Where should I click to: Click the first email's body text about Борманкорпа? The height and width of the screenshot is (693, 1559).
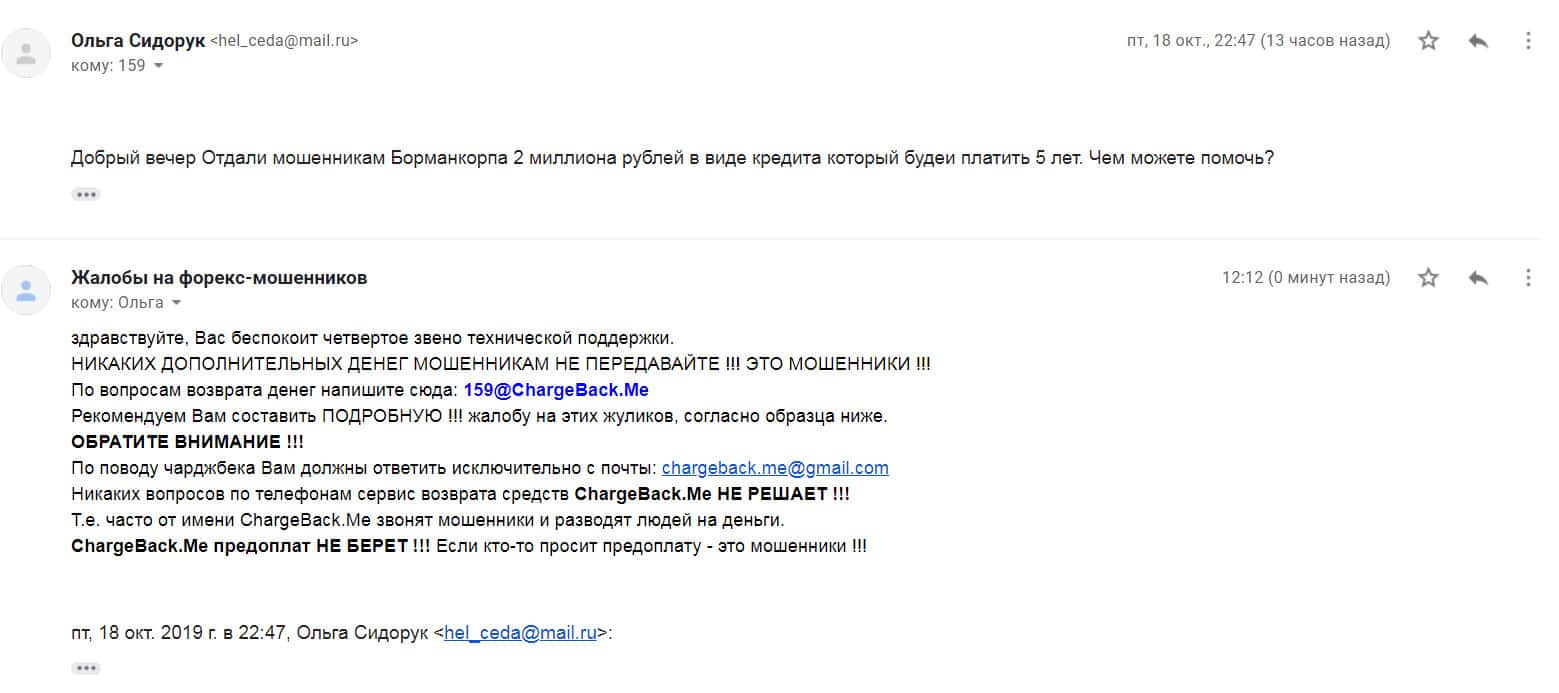[672, 158]
